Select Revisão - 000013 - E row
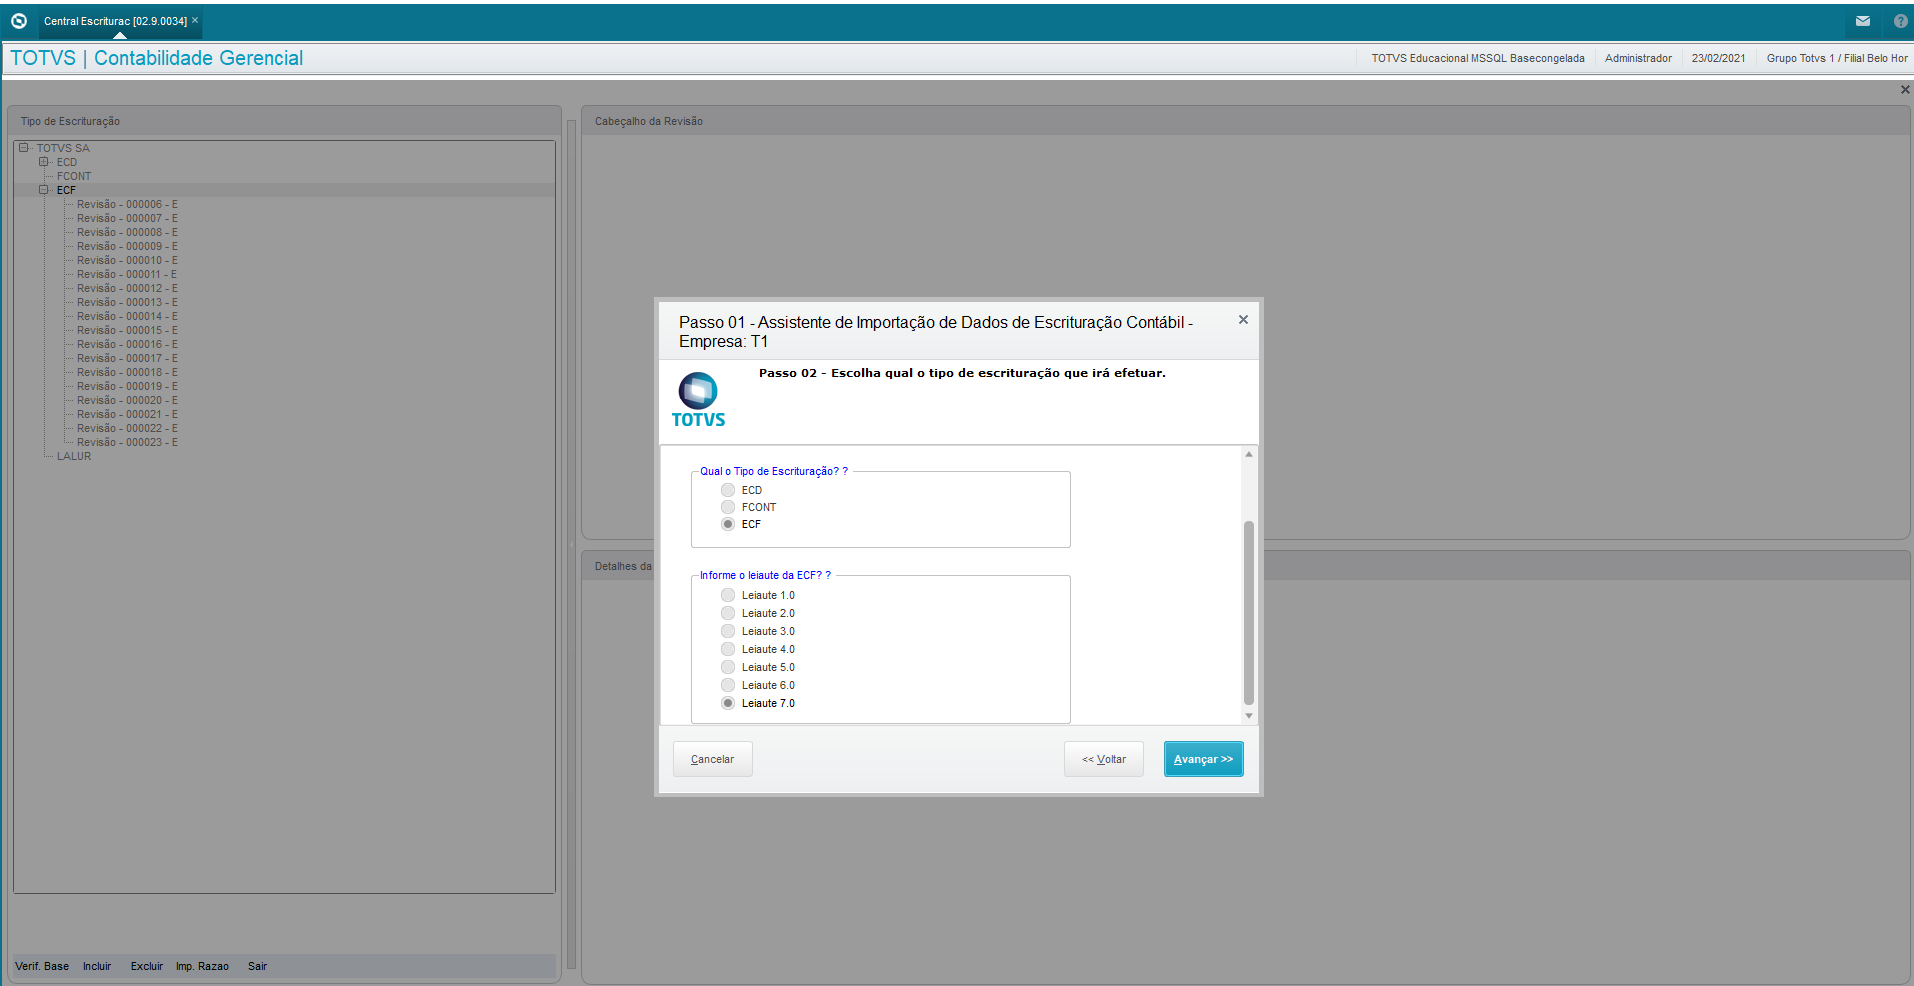Screen dimensions: 1914x986 (x=127, y=302)
